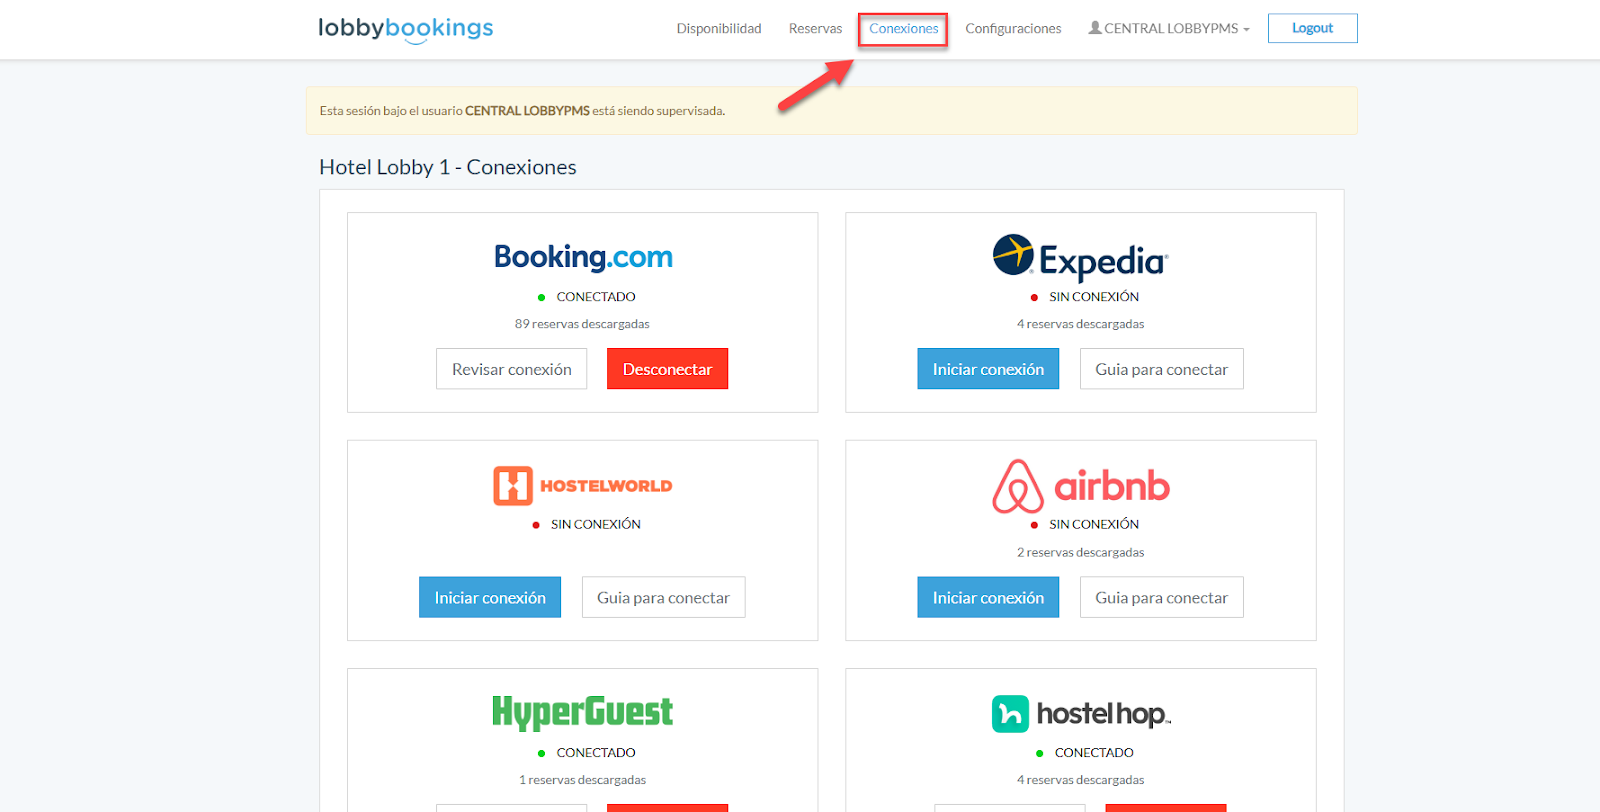Click the CONECTADO text under HyperGuest
Screen dimensions: 1600x812
coord(596,753)
